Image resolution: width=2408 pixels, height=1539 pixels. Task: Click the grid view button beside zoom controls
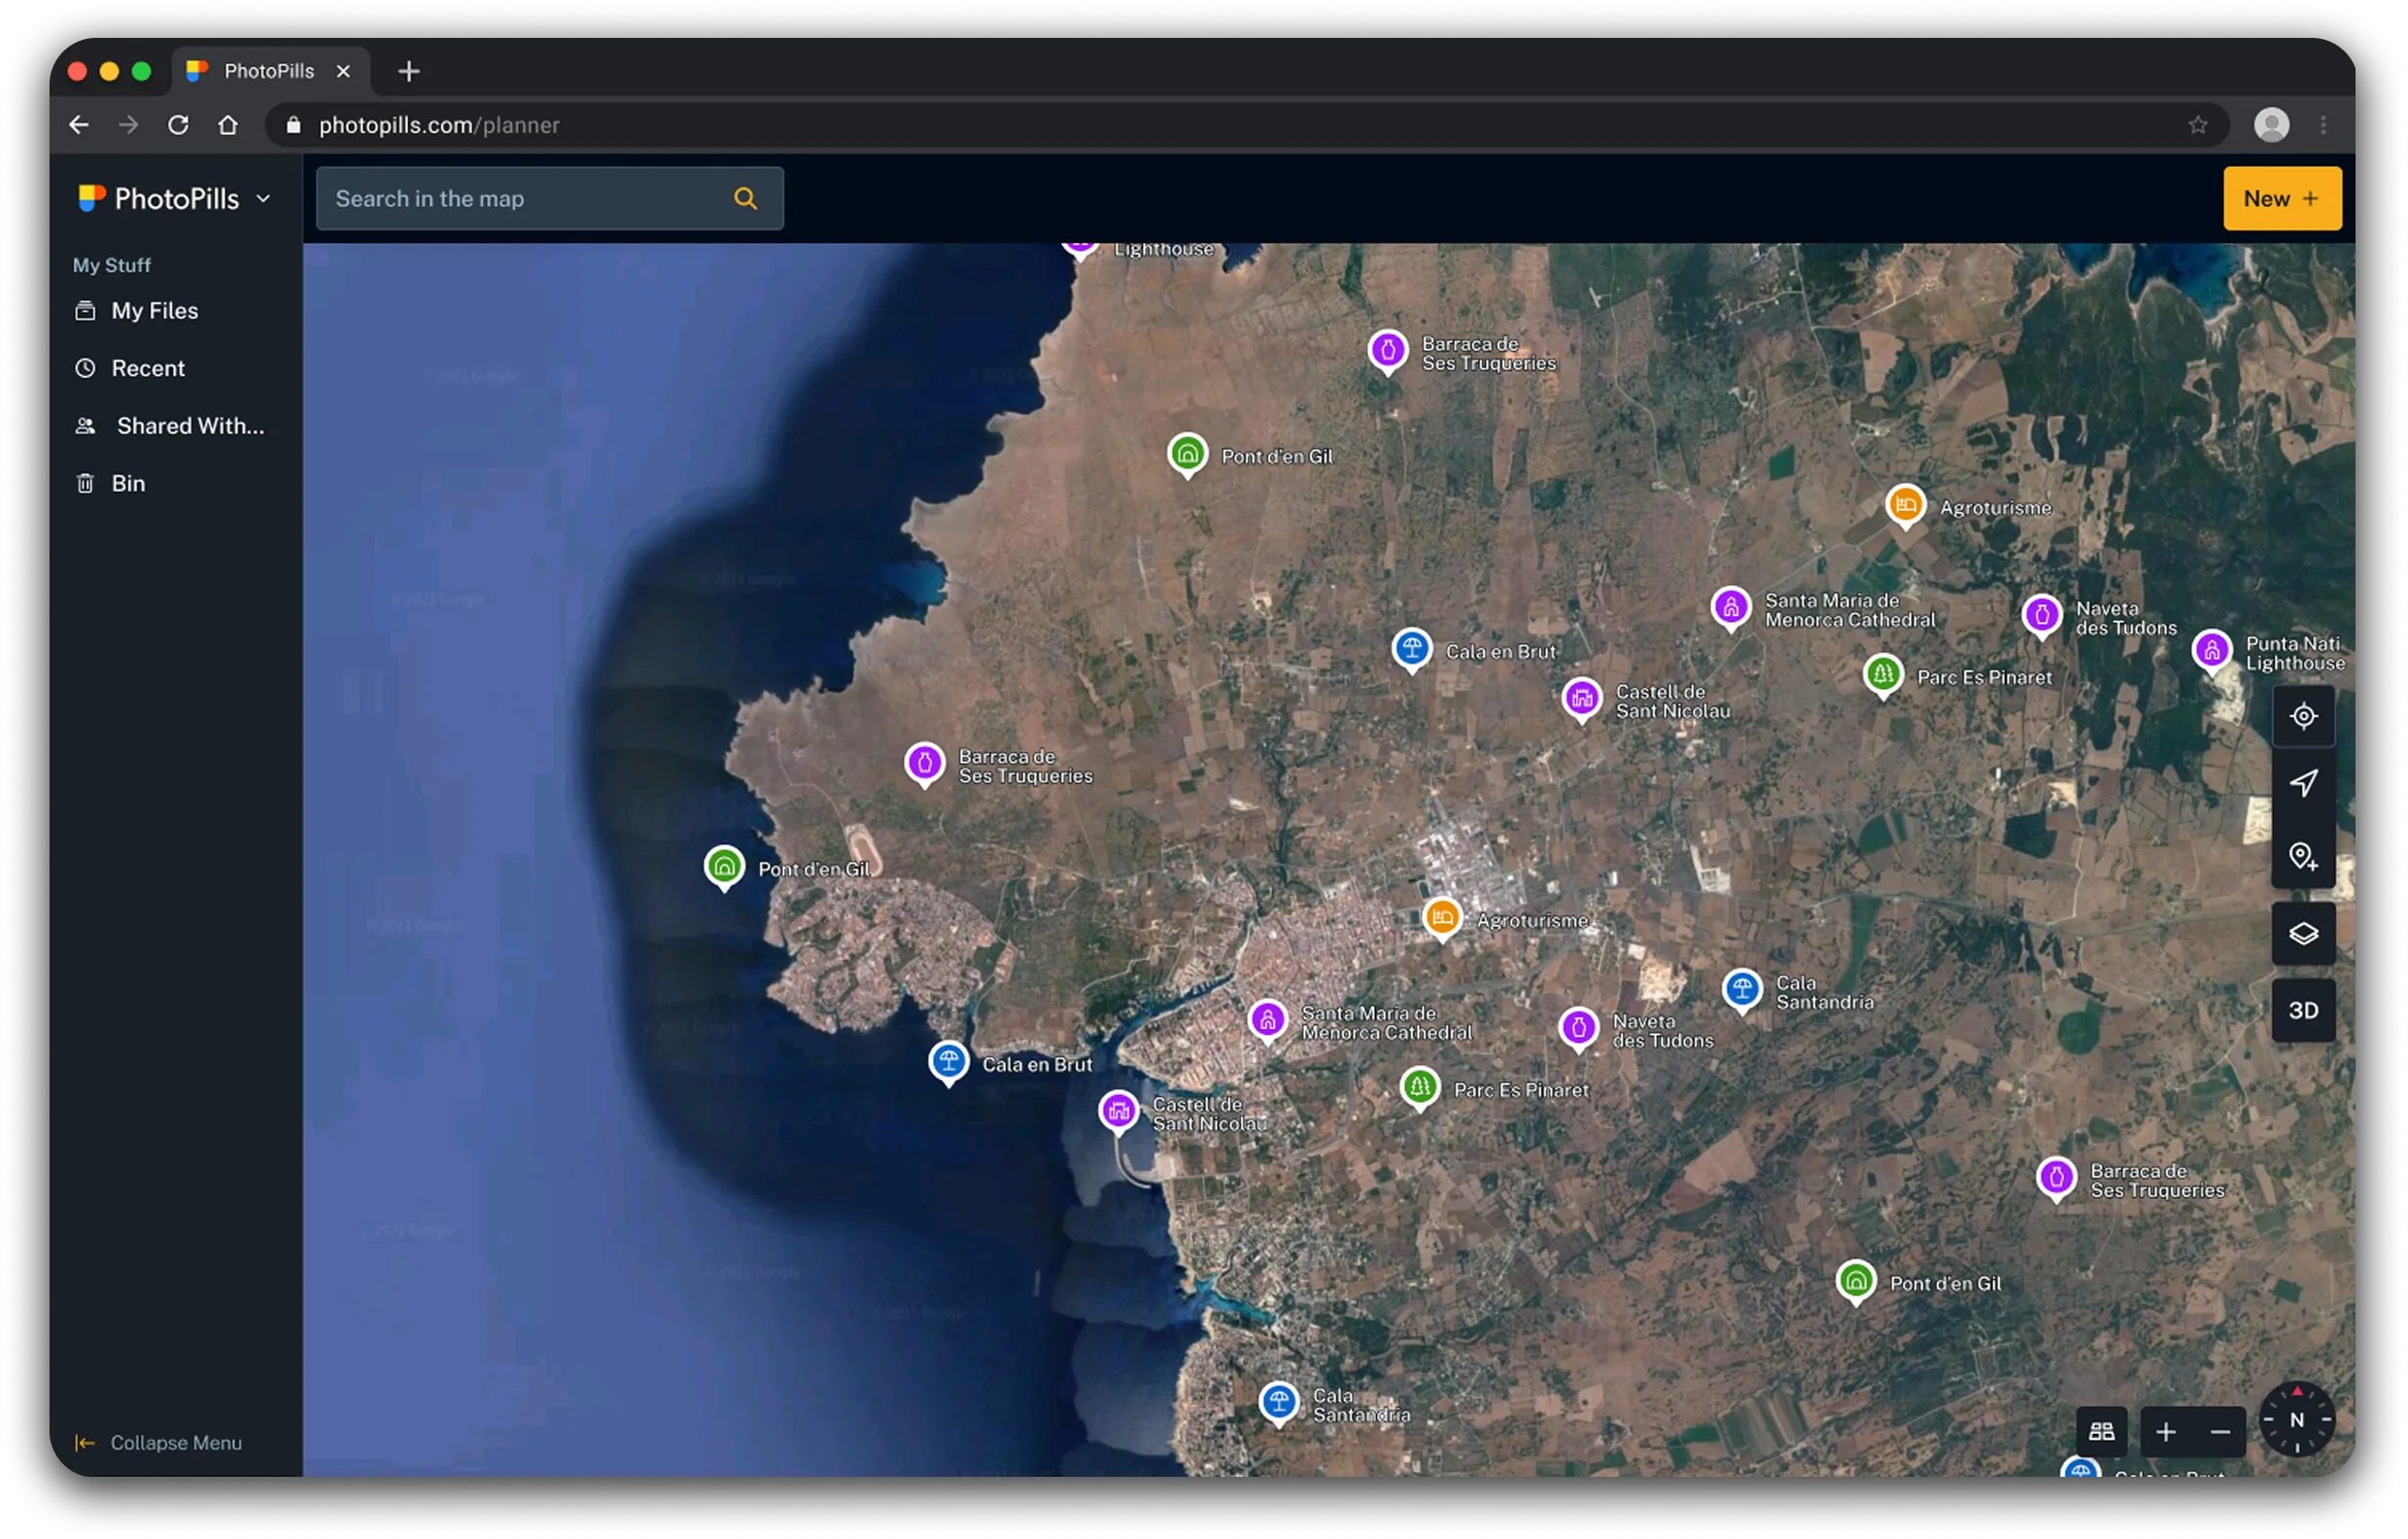tap(2102, 1432)
